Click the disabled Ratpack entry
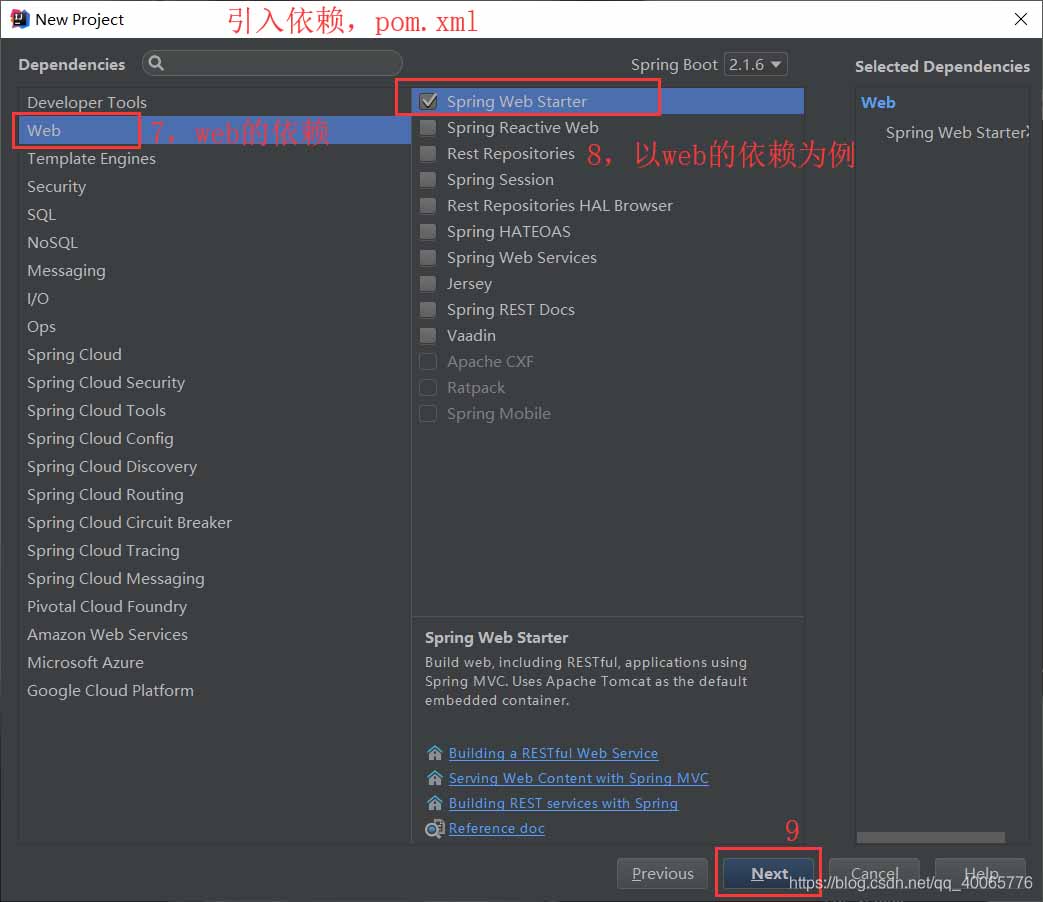The height and width of the screenshot is (902, 1043). (x=607, y=388)
